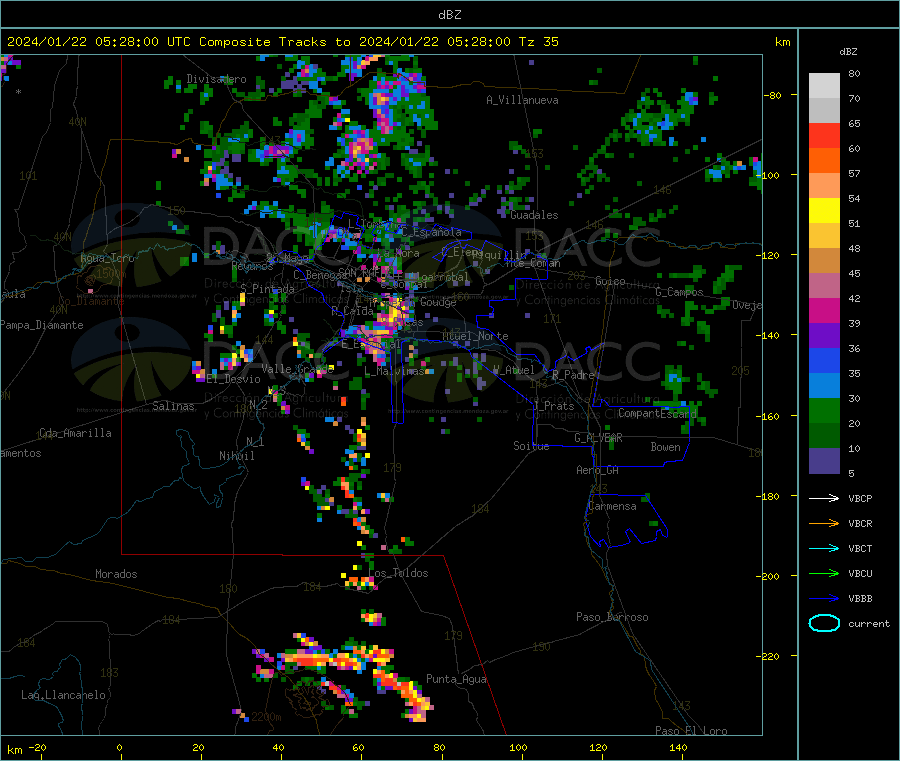
Task: Click the 'Los_Toldos' map label
Action: click(398, 573)
